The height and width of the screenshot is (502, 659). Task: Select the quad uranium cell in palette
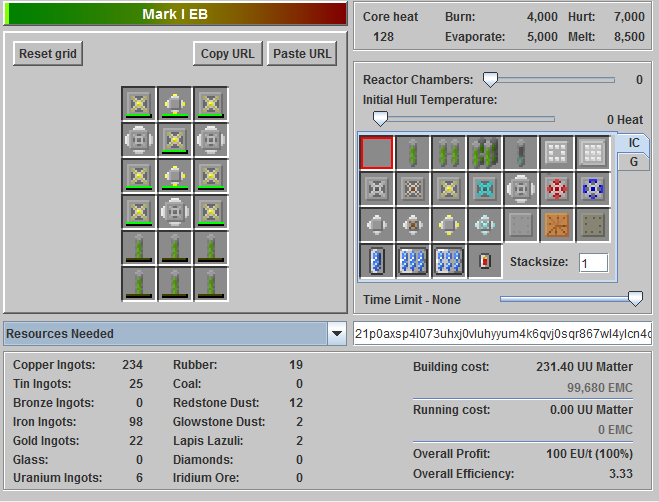tap(485, 153)
